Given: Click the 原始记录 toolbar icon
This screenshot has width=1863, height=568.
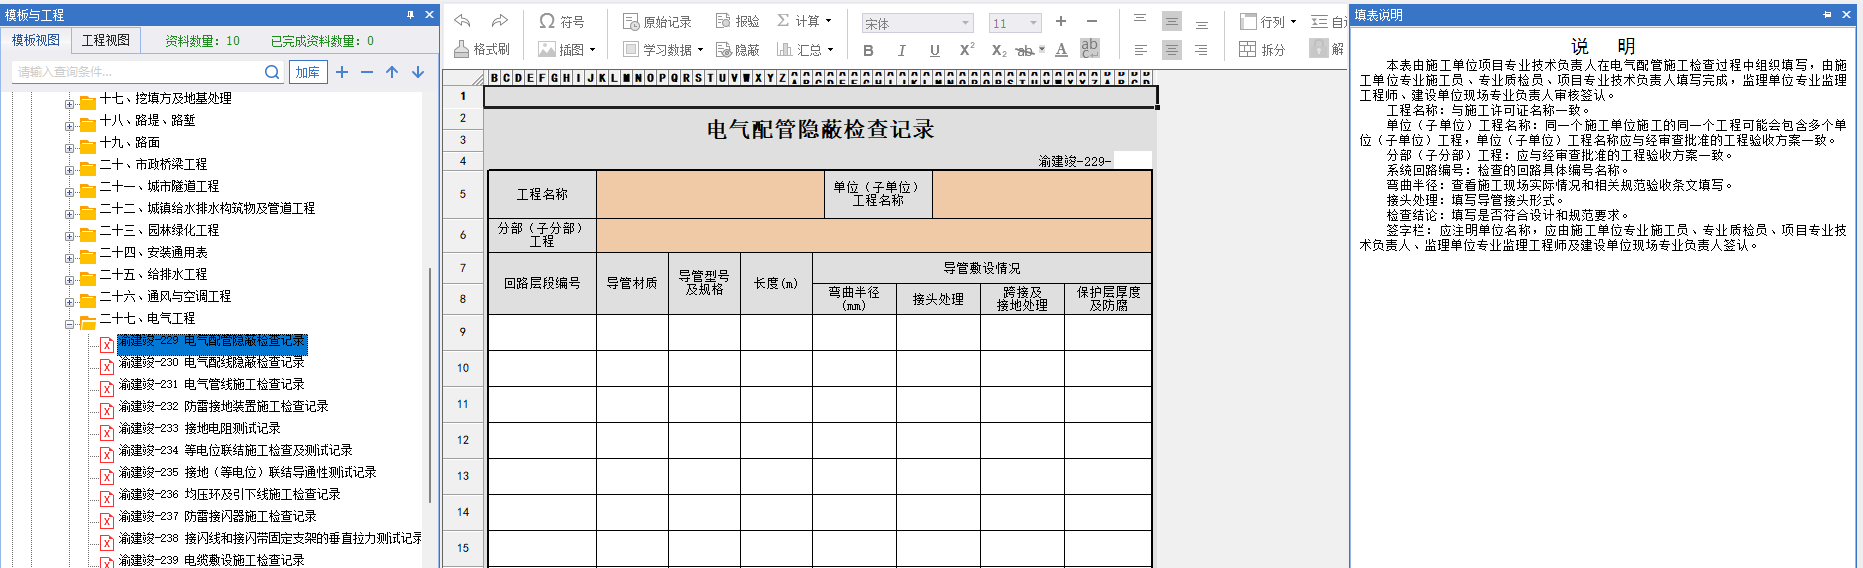Looking at the screenshot, I should click(657, 21).
